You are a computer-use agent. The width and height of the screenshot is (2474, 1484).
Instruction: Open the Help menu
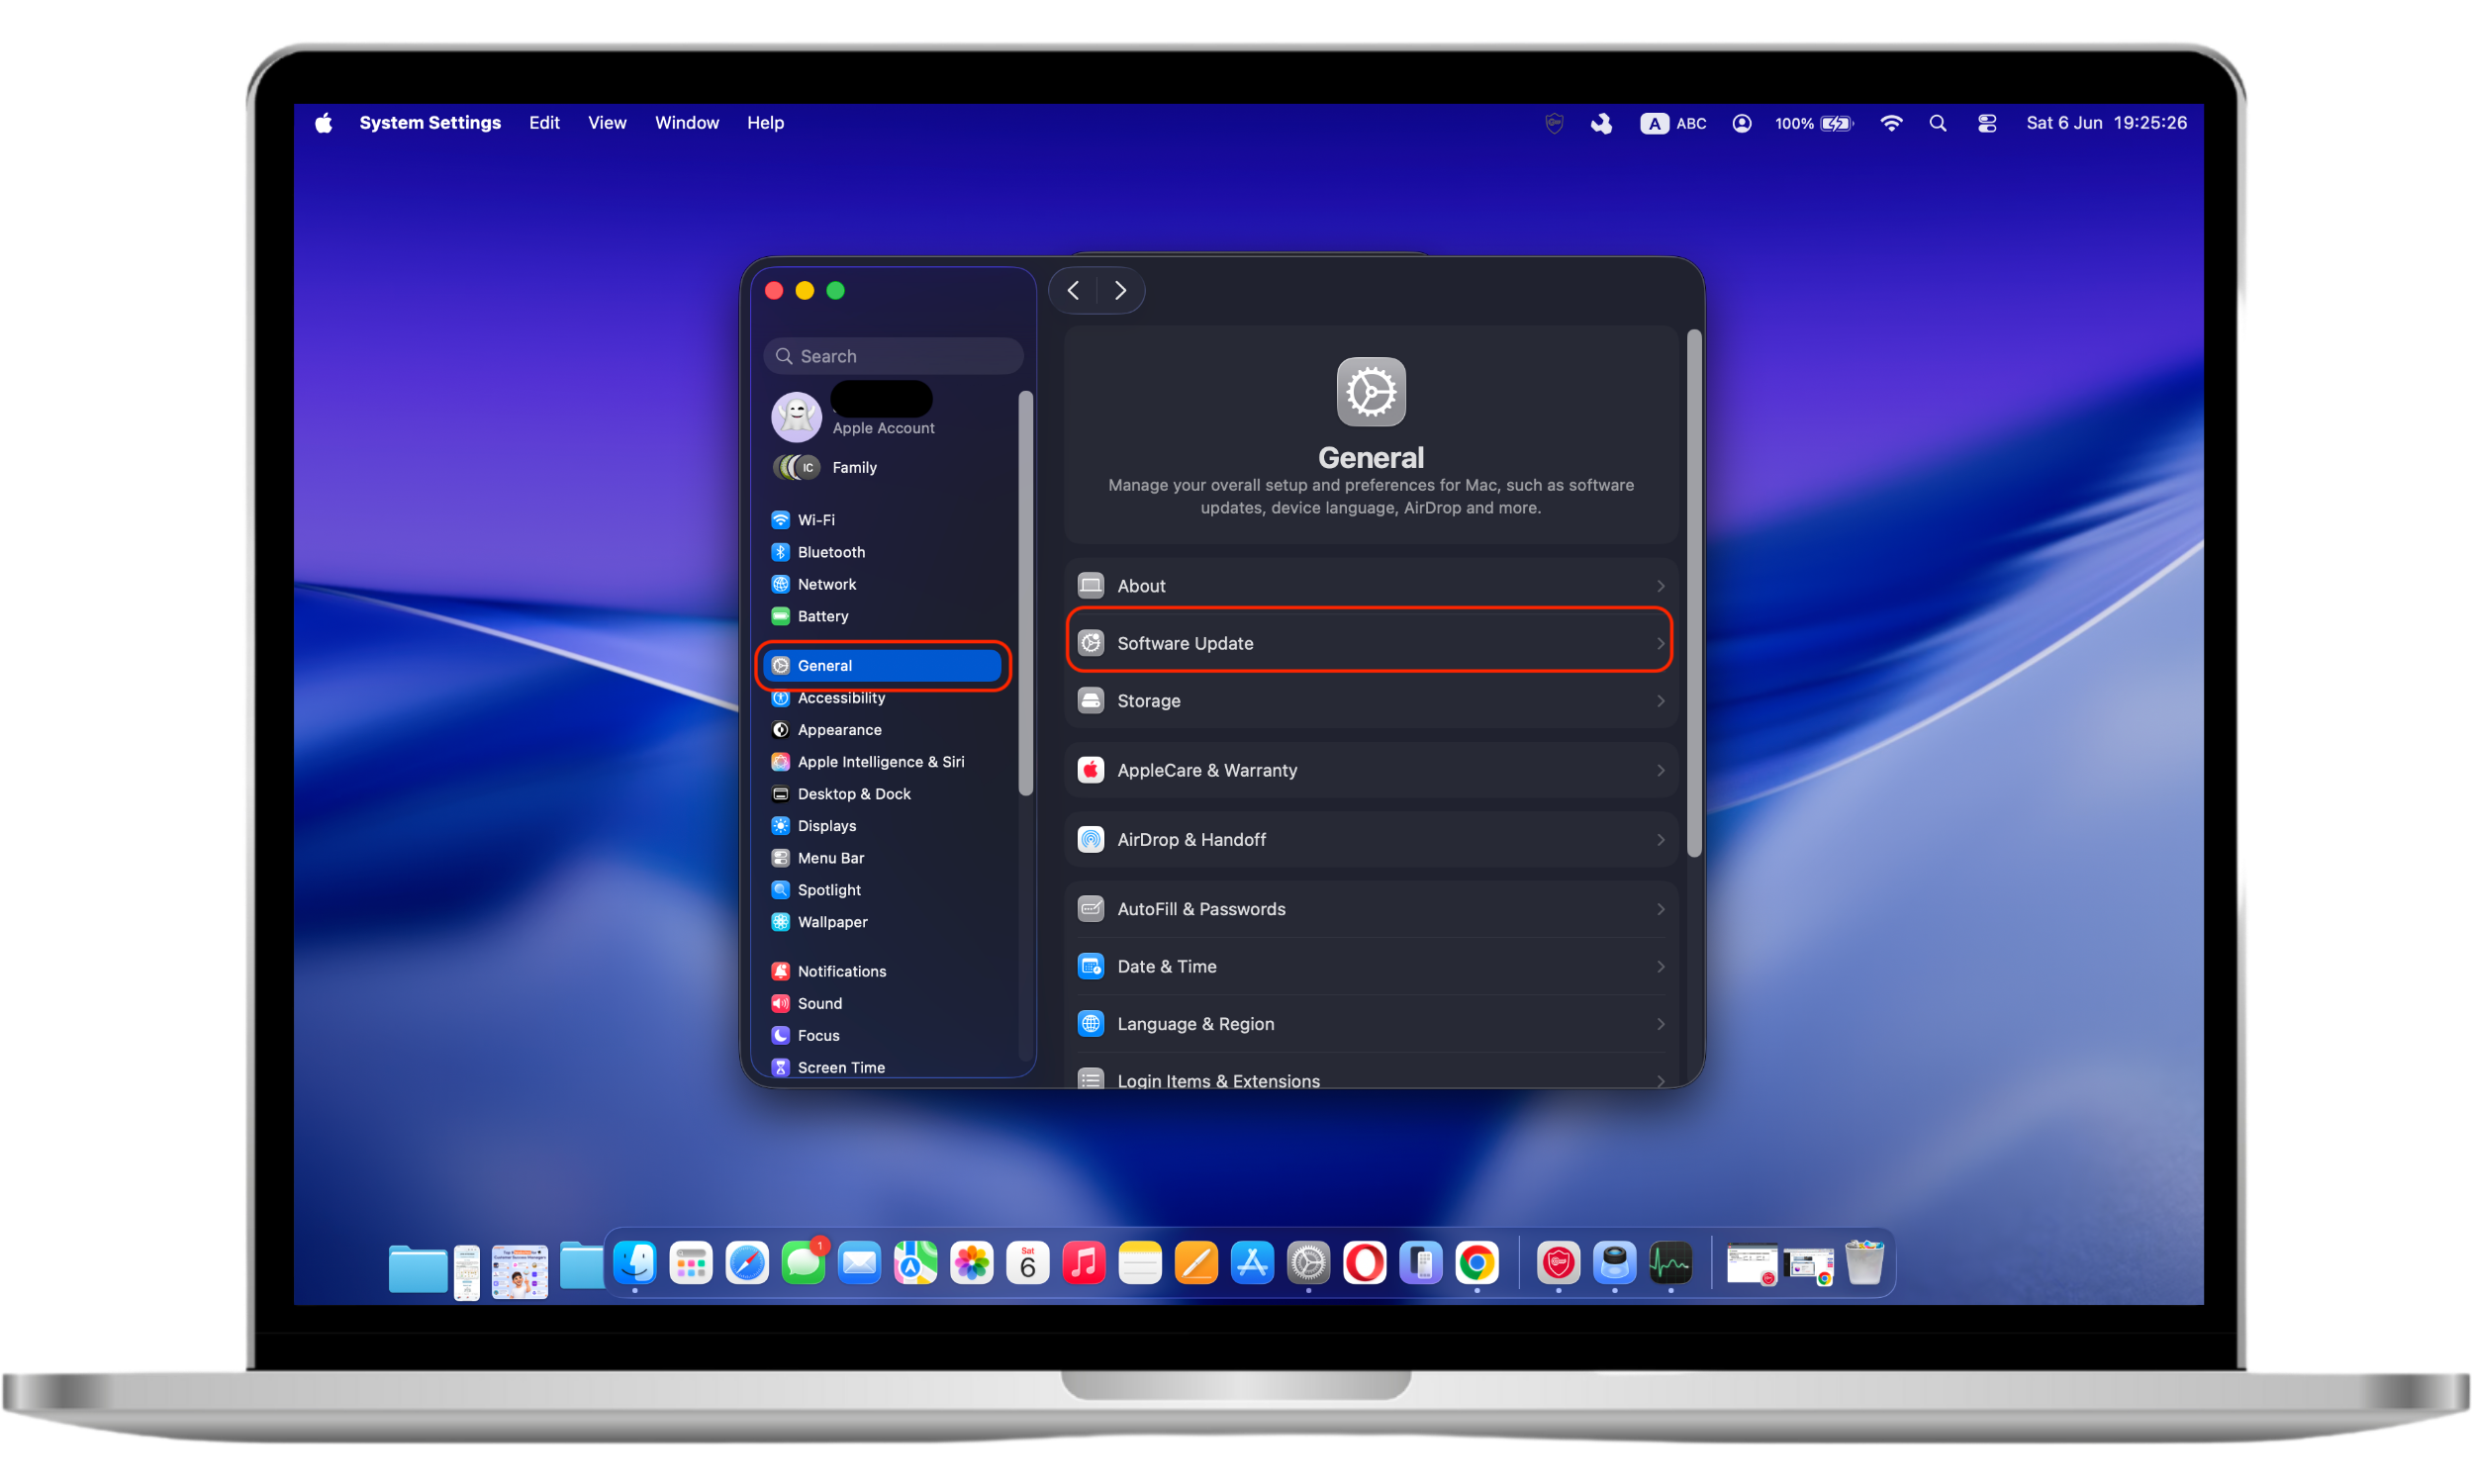pyautogui.click(x=765, y=123)
